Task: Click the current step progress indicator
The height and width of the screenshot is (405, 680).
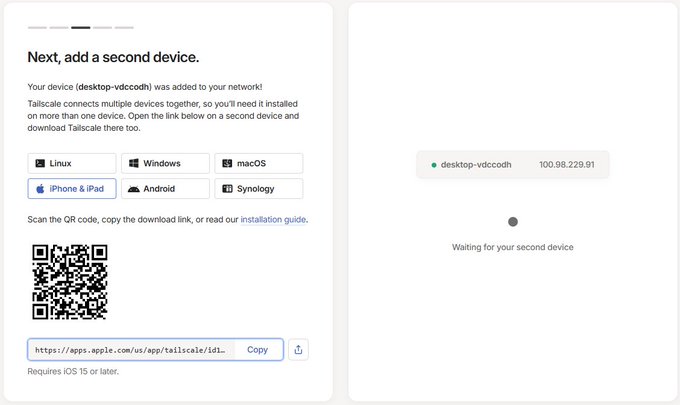Action: (x=81, y=28)
